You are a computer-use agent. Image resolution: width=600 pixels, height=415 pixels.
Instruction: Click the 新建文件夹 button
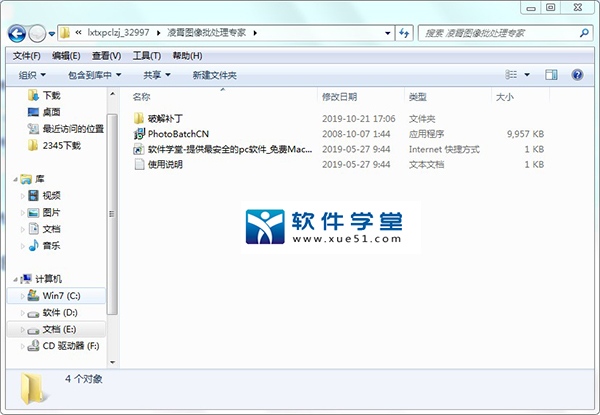[x=214, y=75]
